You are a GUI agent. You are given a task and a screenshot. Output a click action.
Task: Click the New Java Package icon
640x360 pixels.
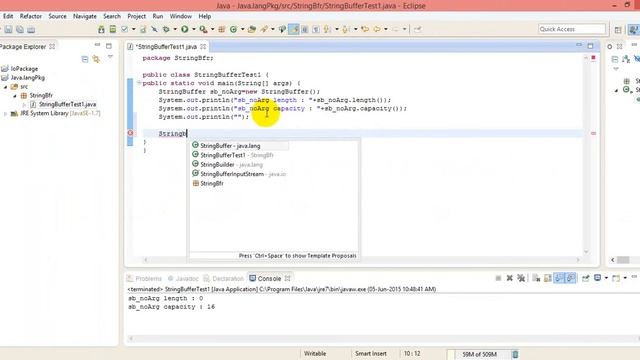pos(222,29)
